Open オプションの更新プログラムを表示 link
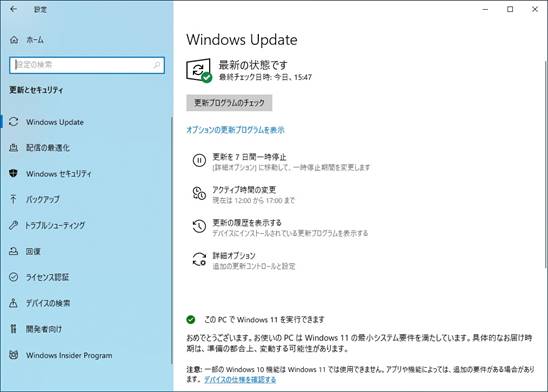The image size is (548, 392). coord(235,130)
